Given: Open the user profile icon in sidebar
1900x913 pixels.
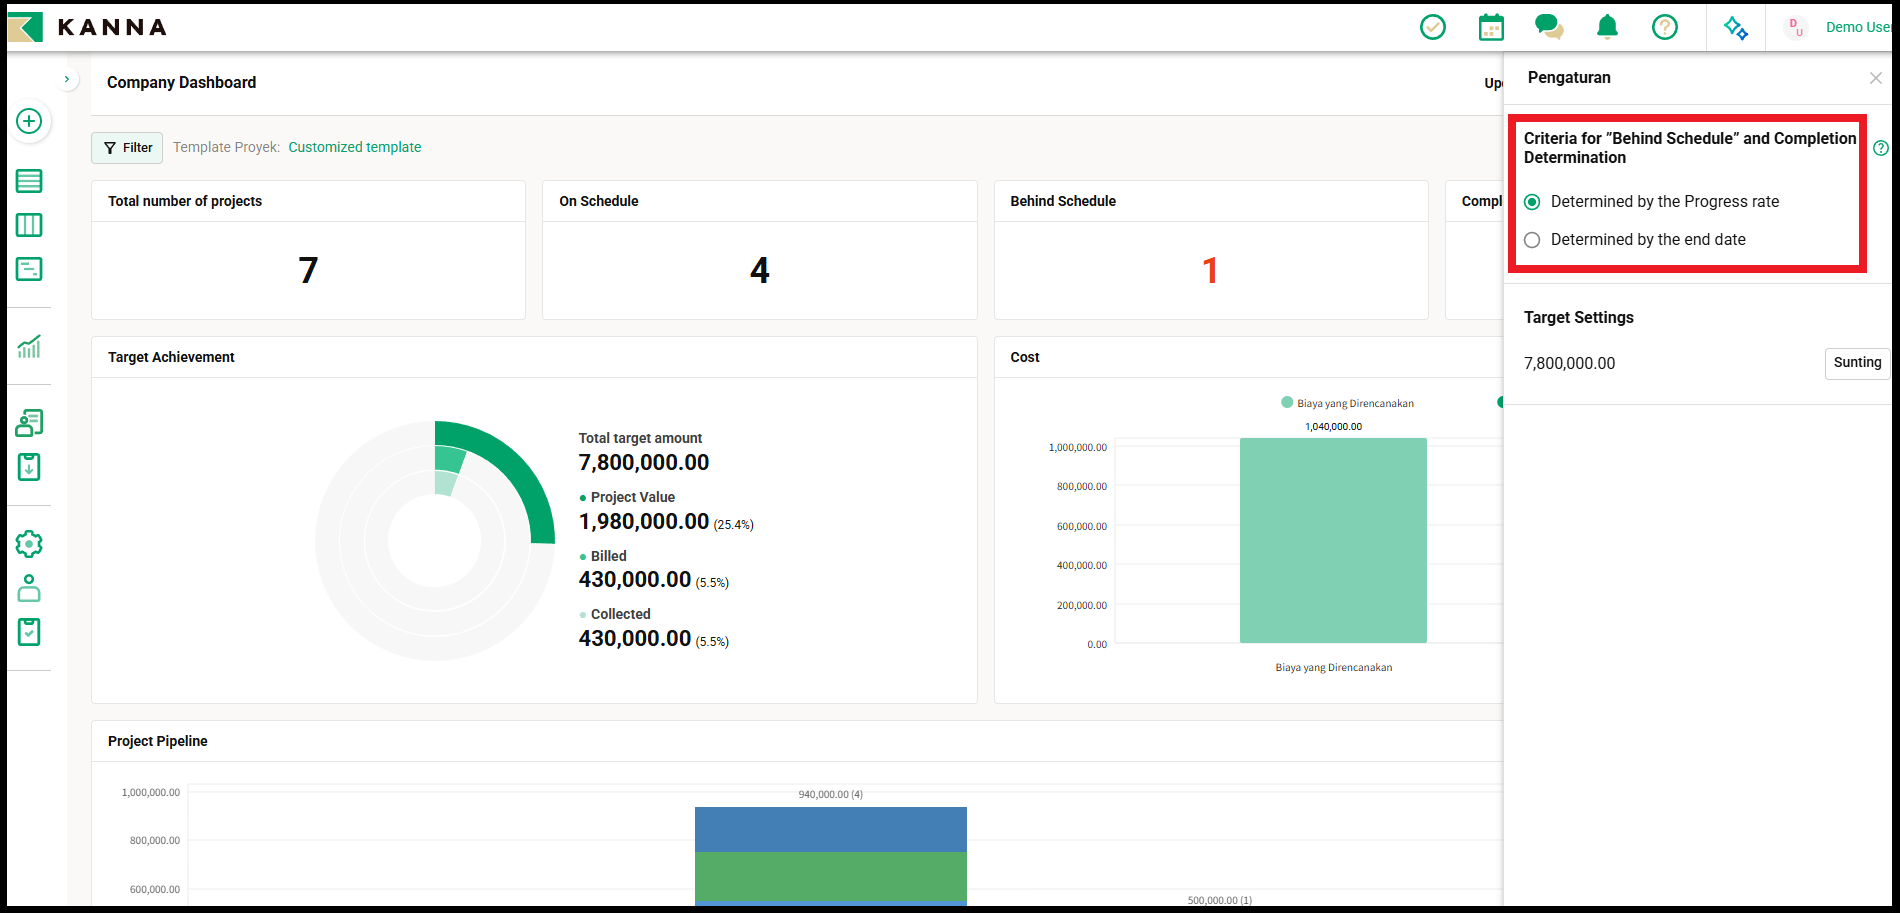Looking at the screenshot, I should 29,588.
